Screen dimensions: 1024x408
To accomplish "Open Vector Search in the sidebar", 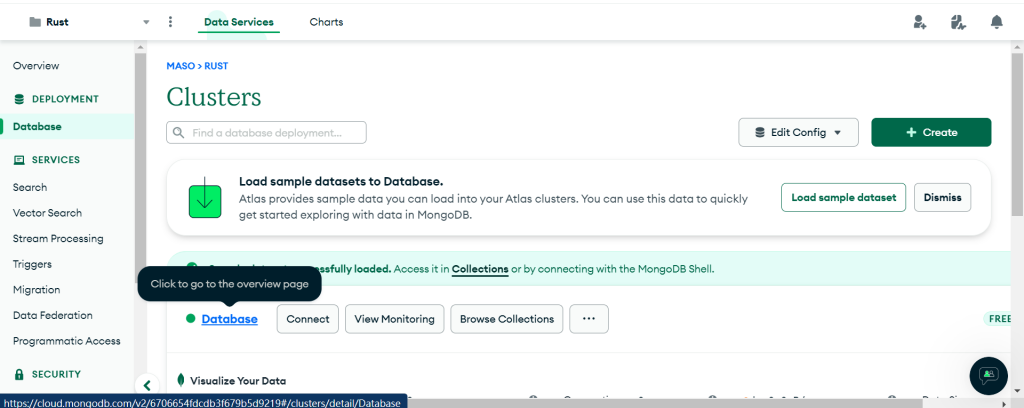I will click(48, 213).
